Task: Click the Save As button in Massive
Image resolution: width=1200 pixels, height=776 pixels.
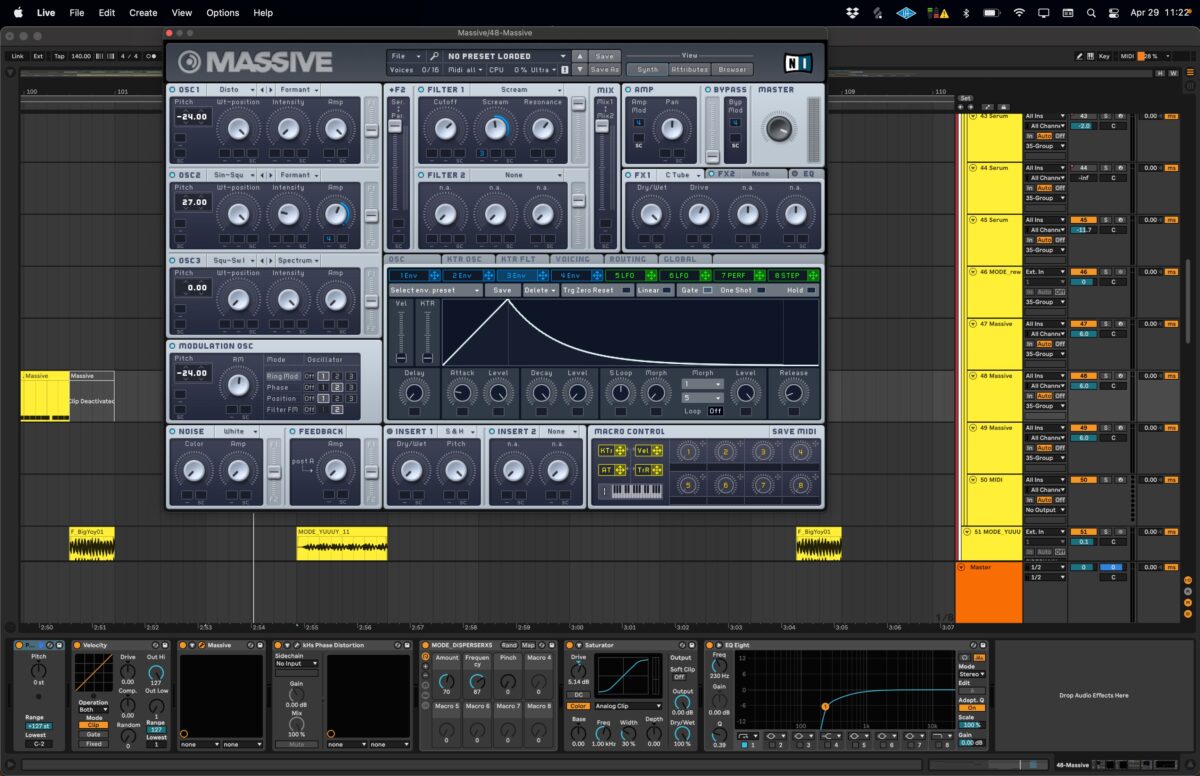Action: click(x=604, y=70)
